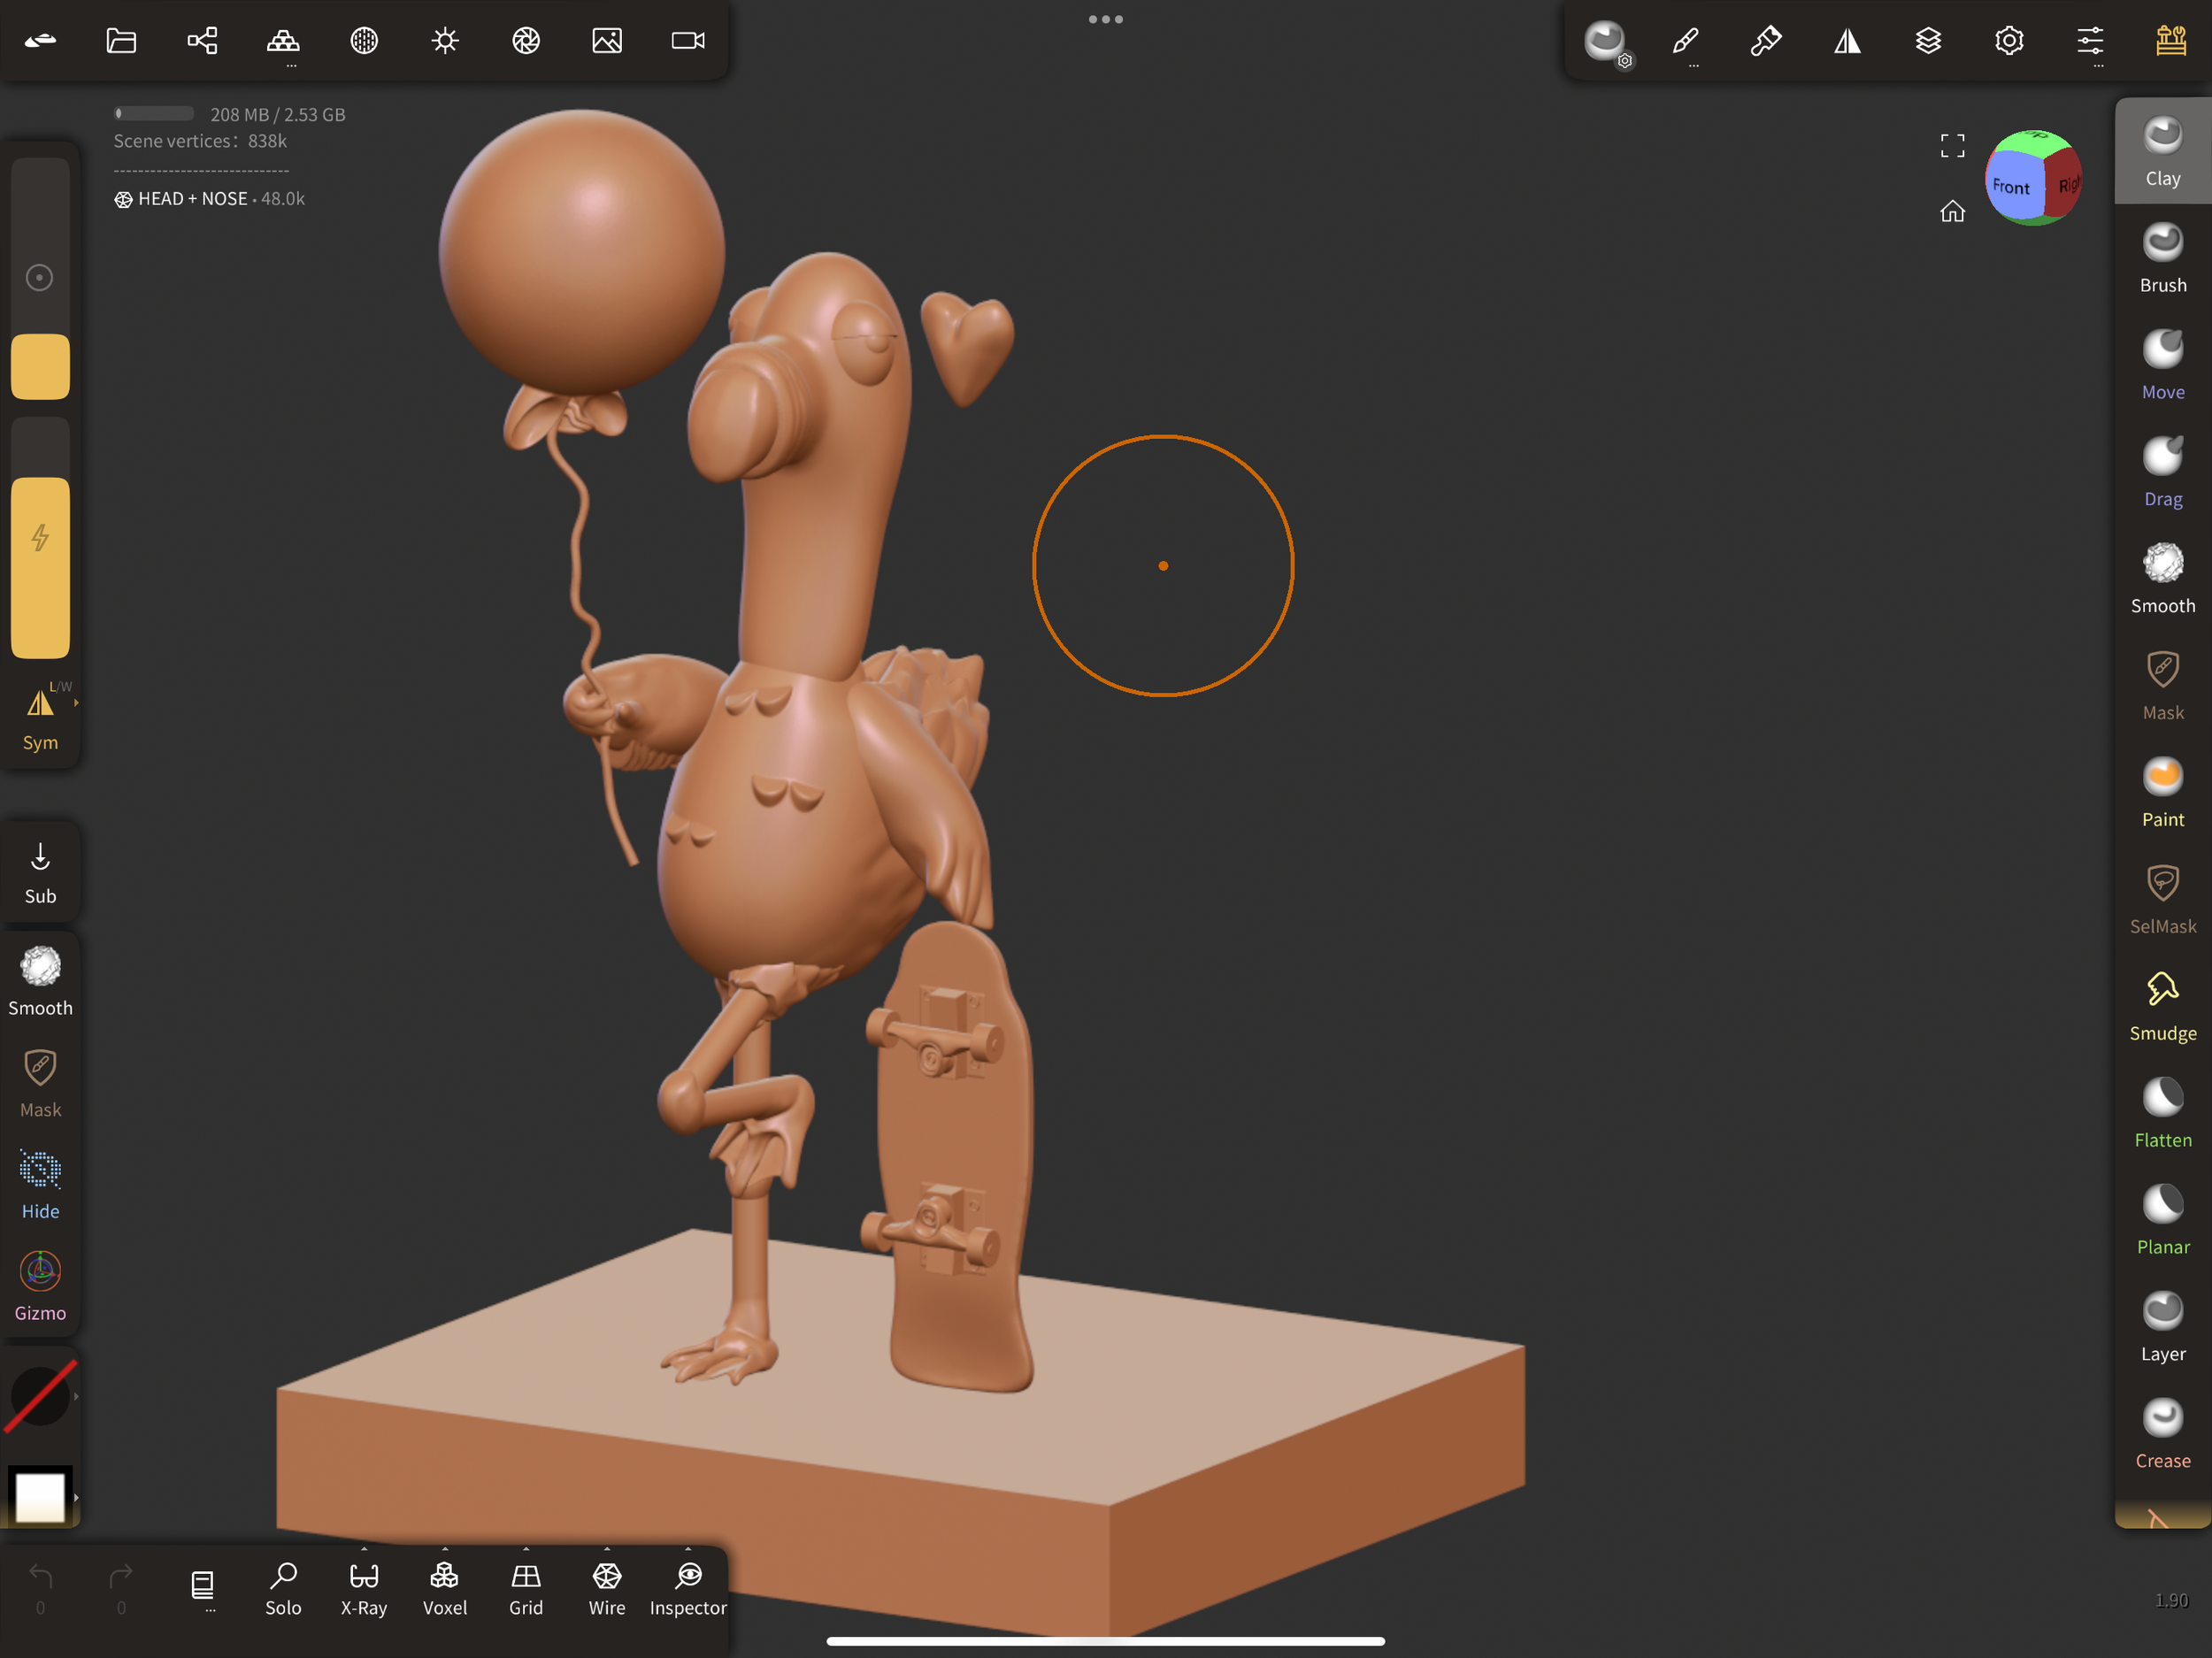
Task: Open the Lighting settings sun icon
Action: tap(445, 41)
